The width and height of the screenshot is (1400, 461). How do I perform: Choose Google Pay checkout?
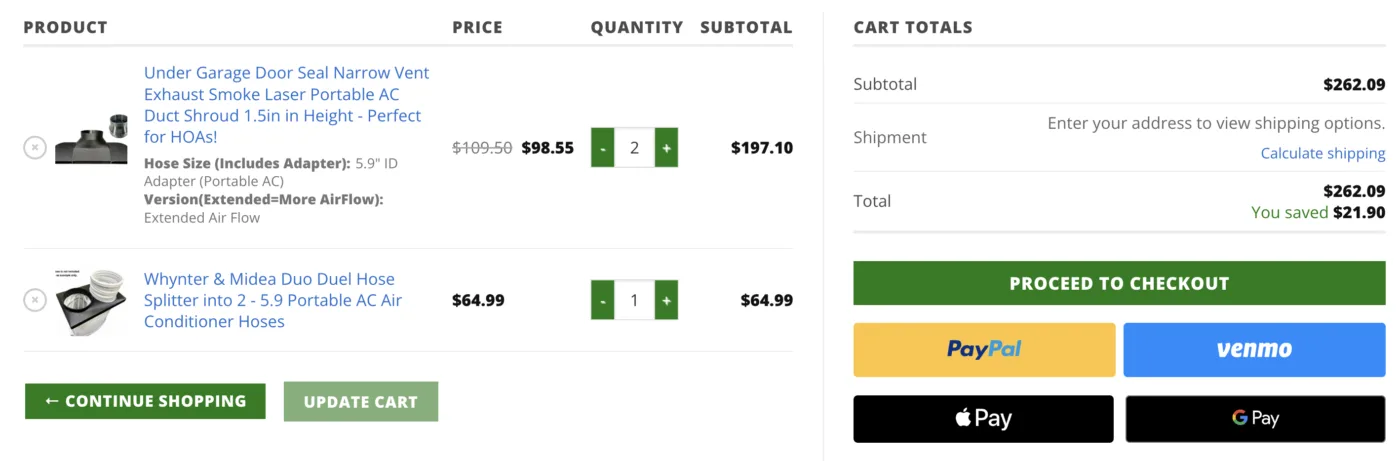coord(1255,418)
